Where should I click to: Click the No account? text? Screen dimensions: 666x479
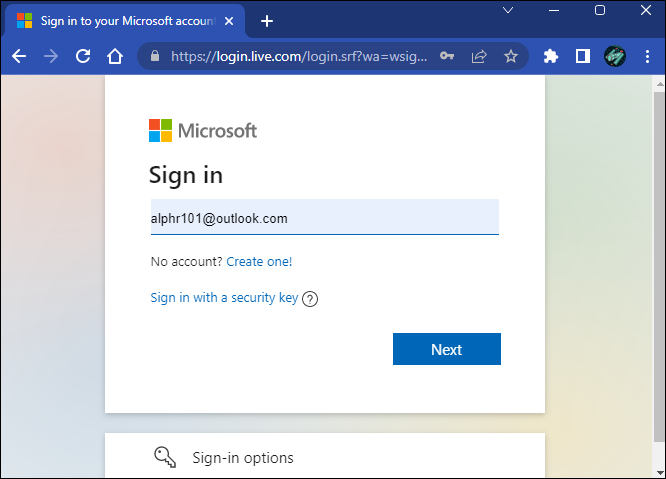[x=186, y=262]
